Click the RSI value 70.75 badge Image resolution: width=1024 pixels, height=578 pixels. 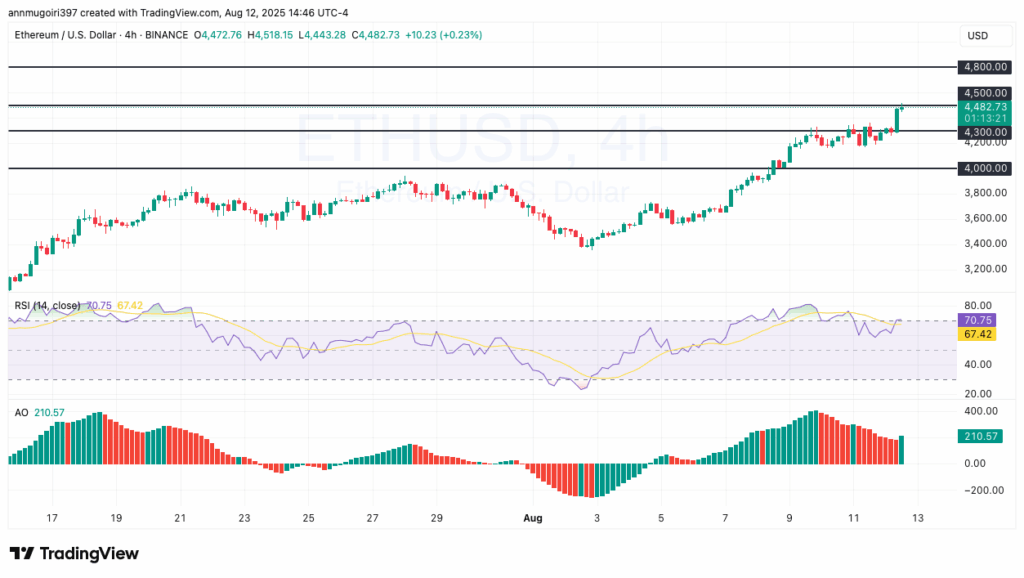[977, 320]
